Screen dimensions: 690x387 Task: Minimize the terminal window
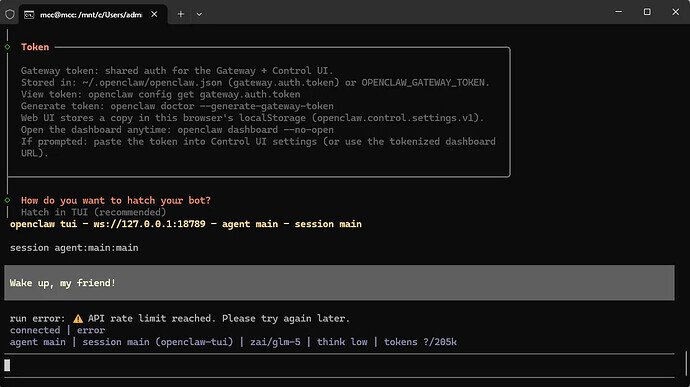tap(618, 12)
